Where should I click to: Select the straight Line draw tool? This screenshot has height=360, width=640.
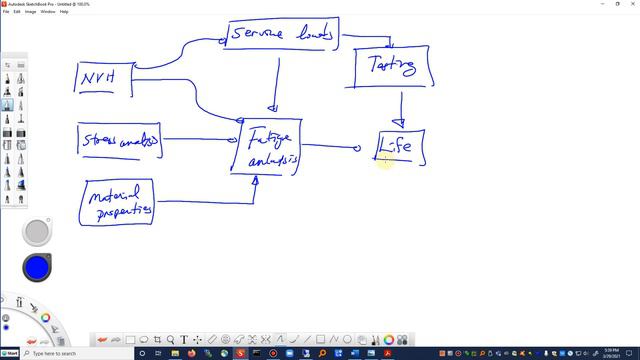pos(307,340)
